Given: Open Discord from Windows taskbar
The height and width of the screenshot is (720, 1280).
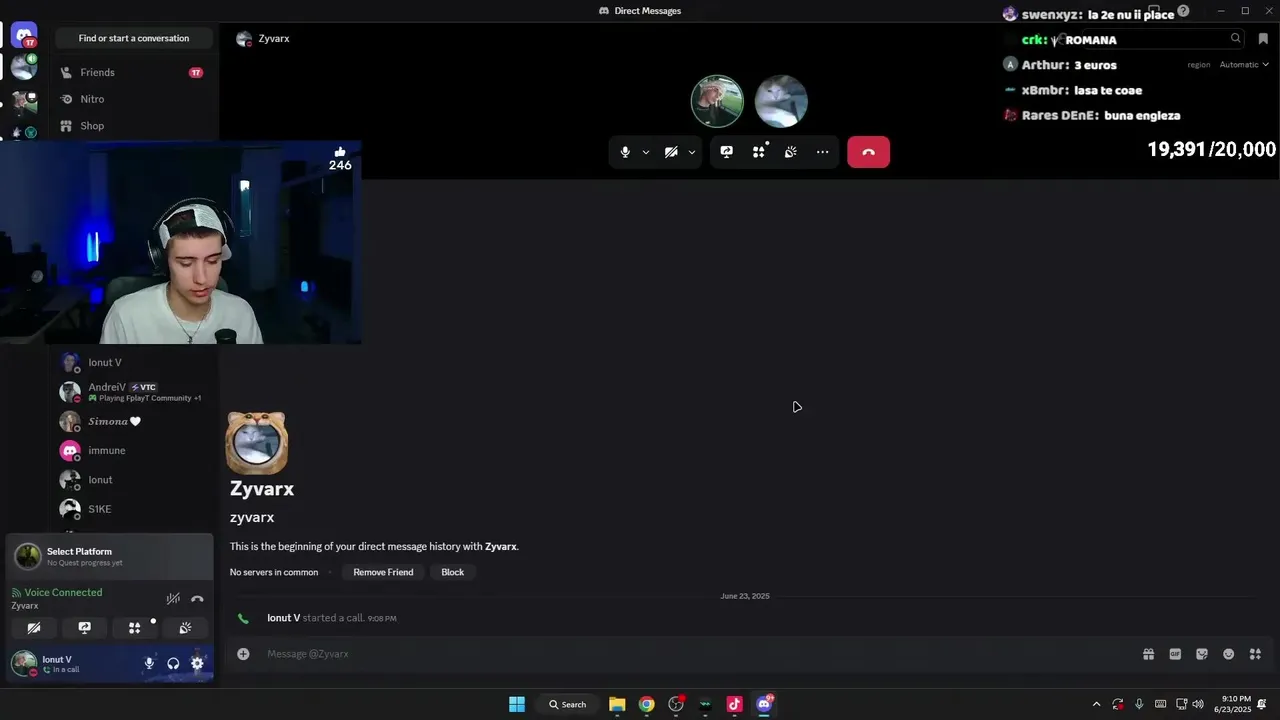Looking at the screenshot, I should click(764, 704).
